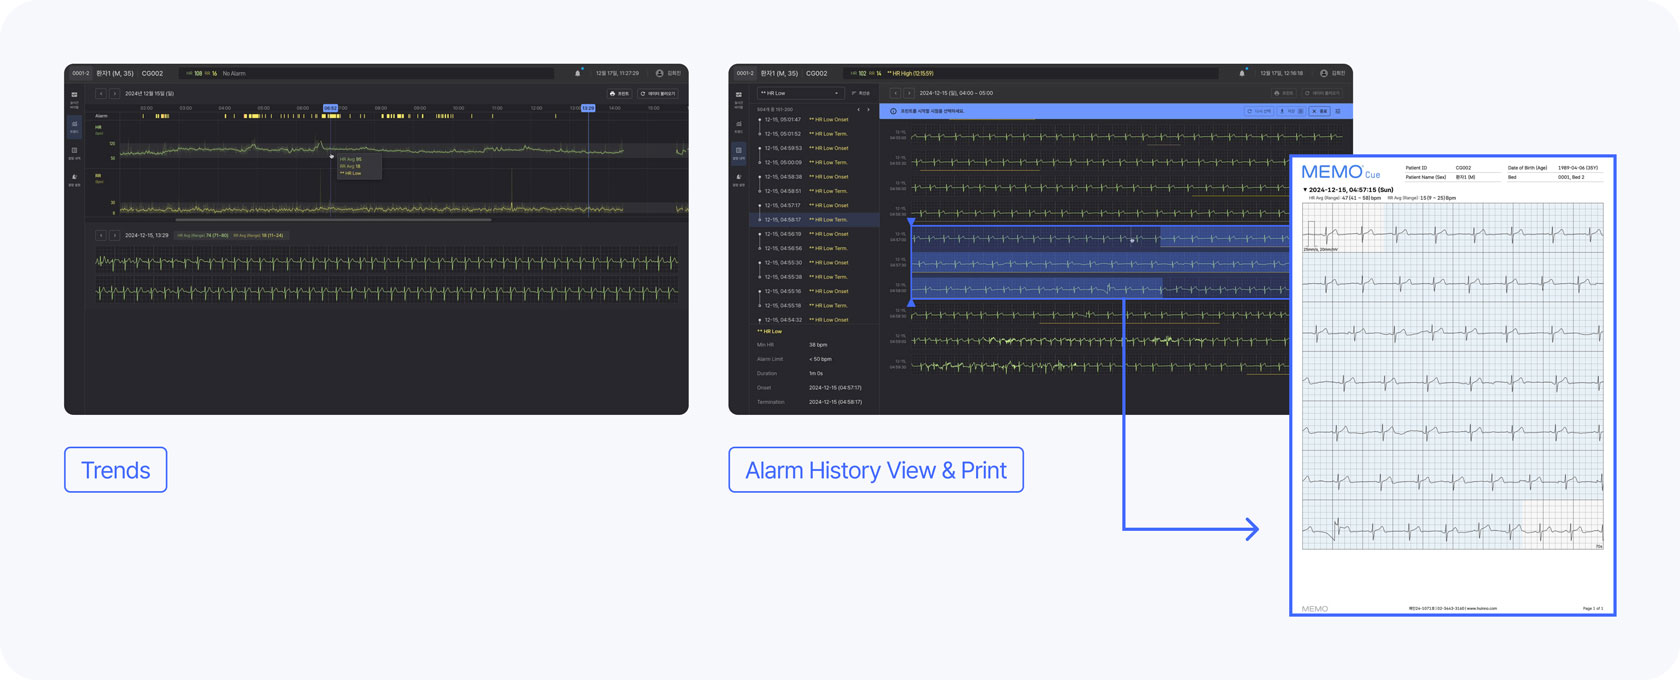Click notification bell in Alarm History window
Screen dimensions: 1680x680
tap(1242, 73)
